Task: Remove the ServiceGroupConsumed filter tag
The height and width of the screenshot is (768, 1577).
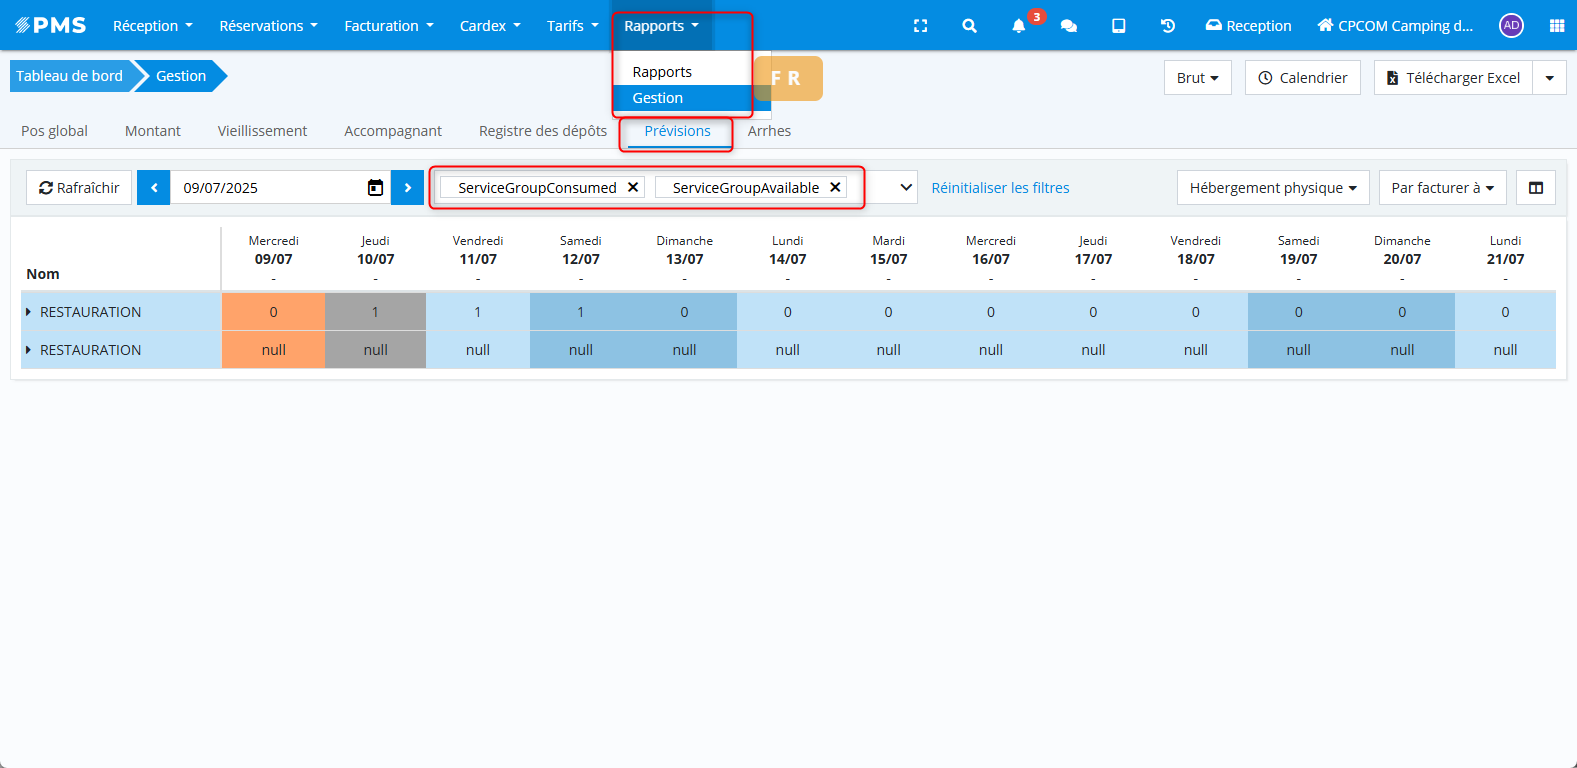Action: 633,187
